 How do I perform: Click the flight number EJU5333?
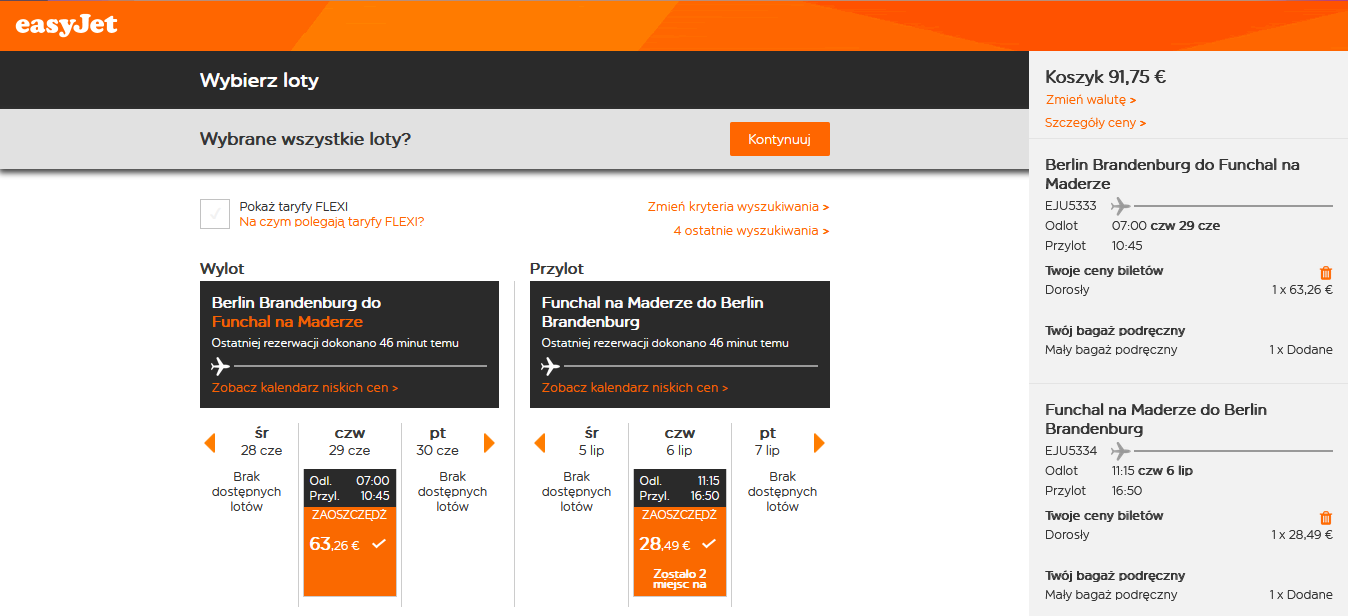(x=1071, y=206)
